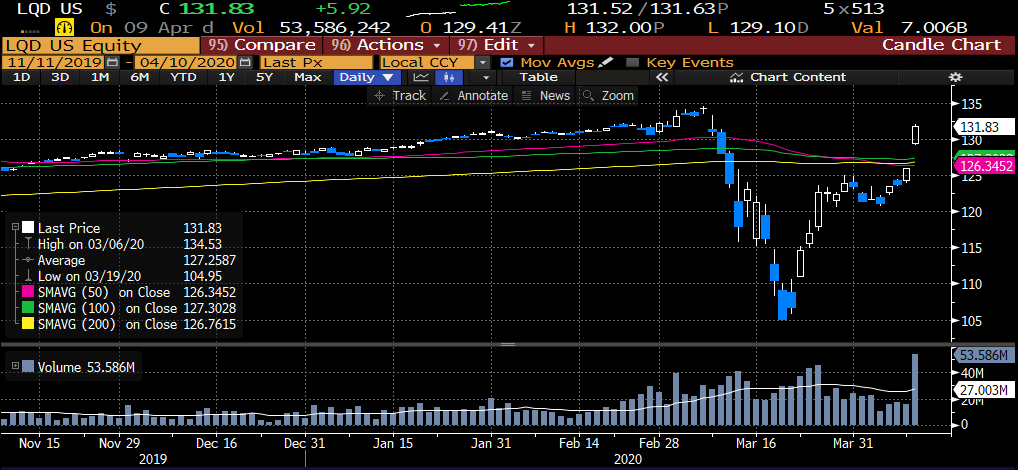This screenshot has width=1018, height=470.
Task: Open the end date calendar picker icon
Action: (244, 62)
